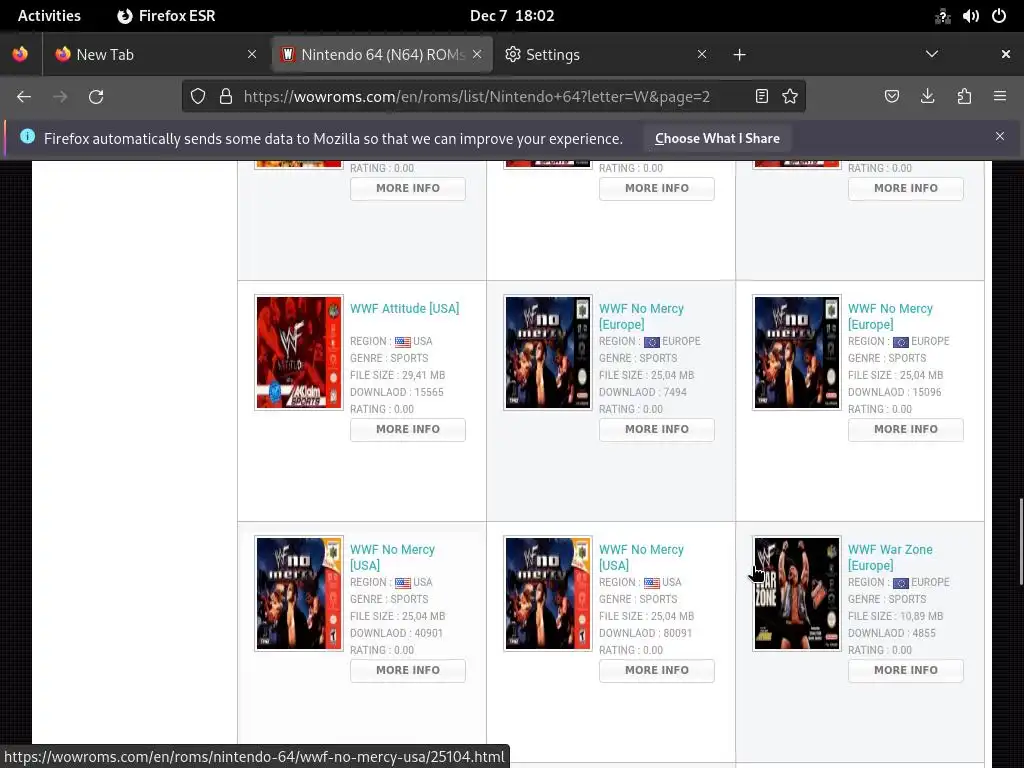Click MORE INFO under WWF Attitude [USA]

pyautogui.click(x=408, y=429)
